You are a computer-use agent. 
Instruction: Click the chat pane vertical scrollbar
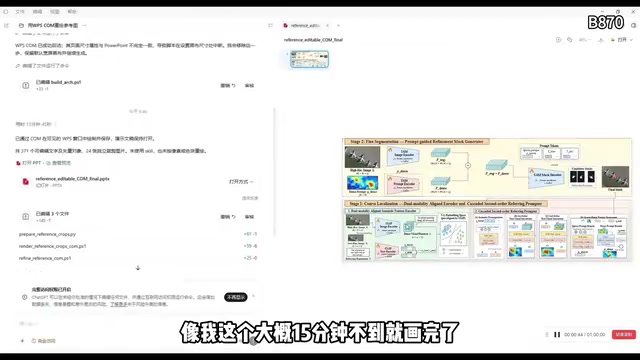(x=274, y=171)
